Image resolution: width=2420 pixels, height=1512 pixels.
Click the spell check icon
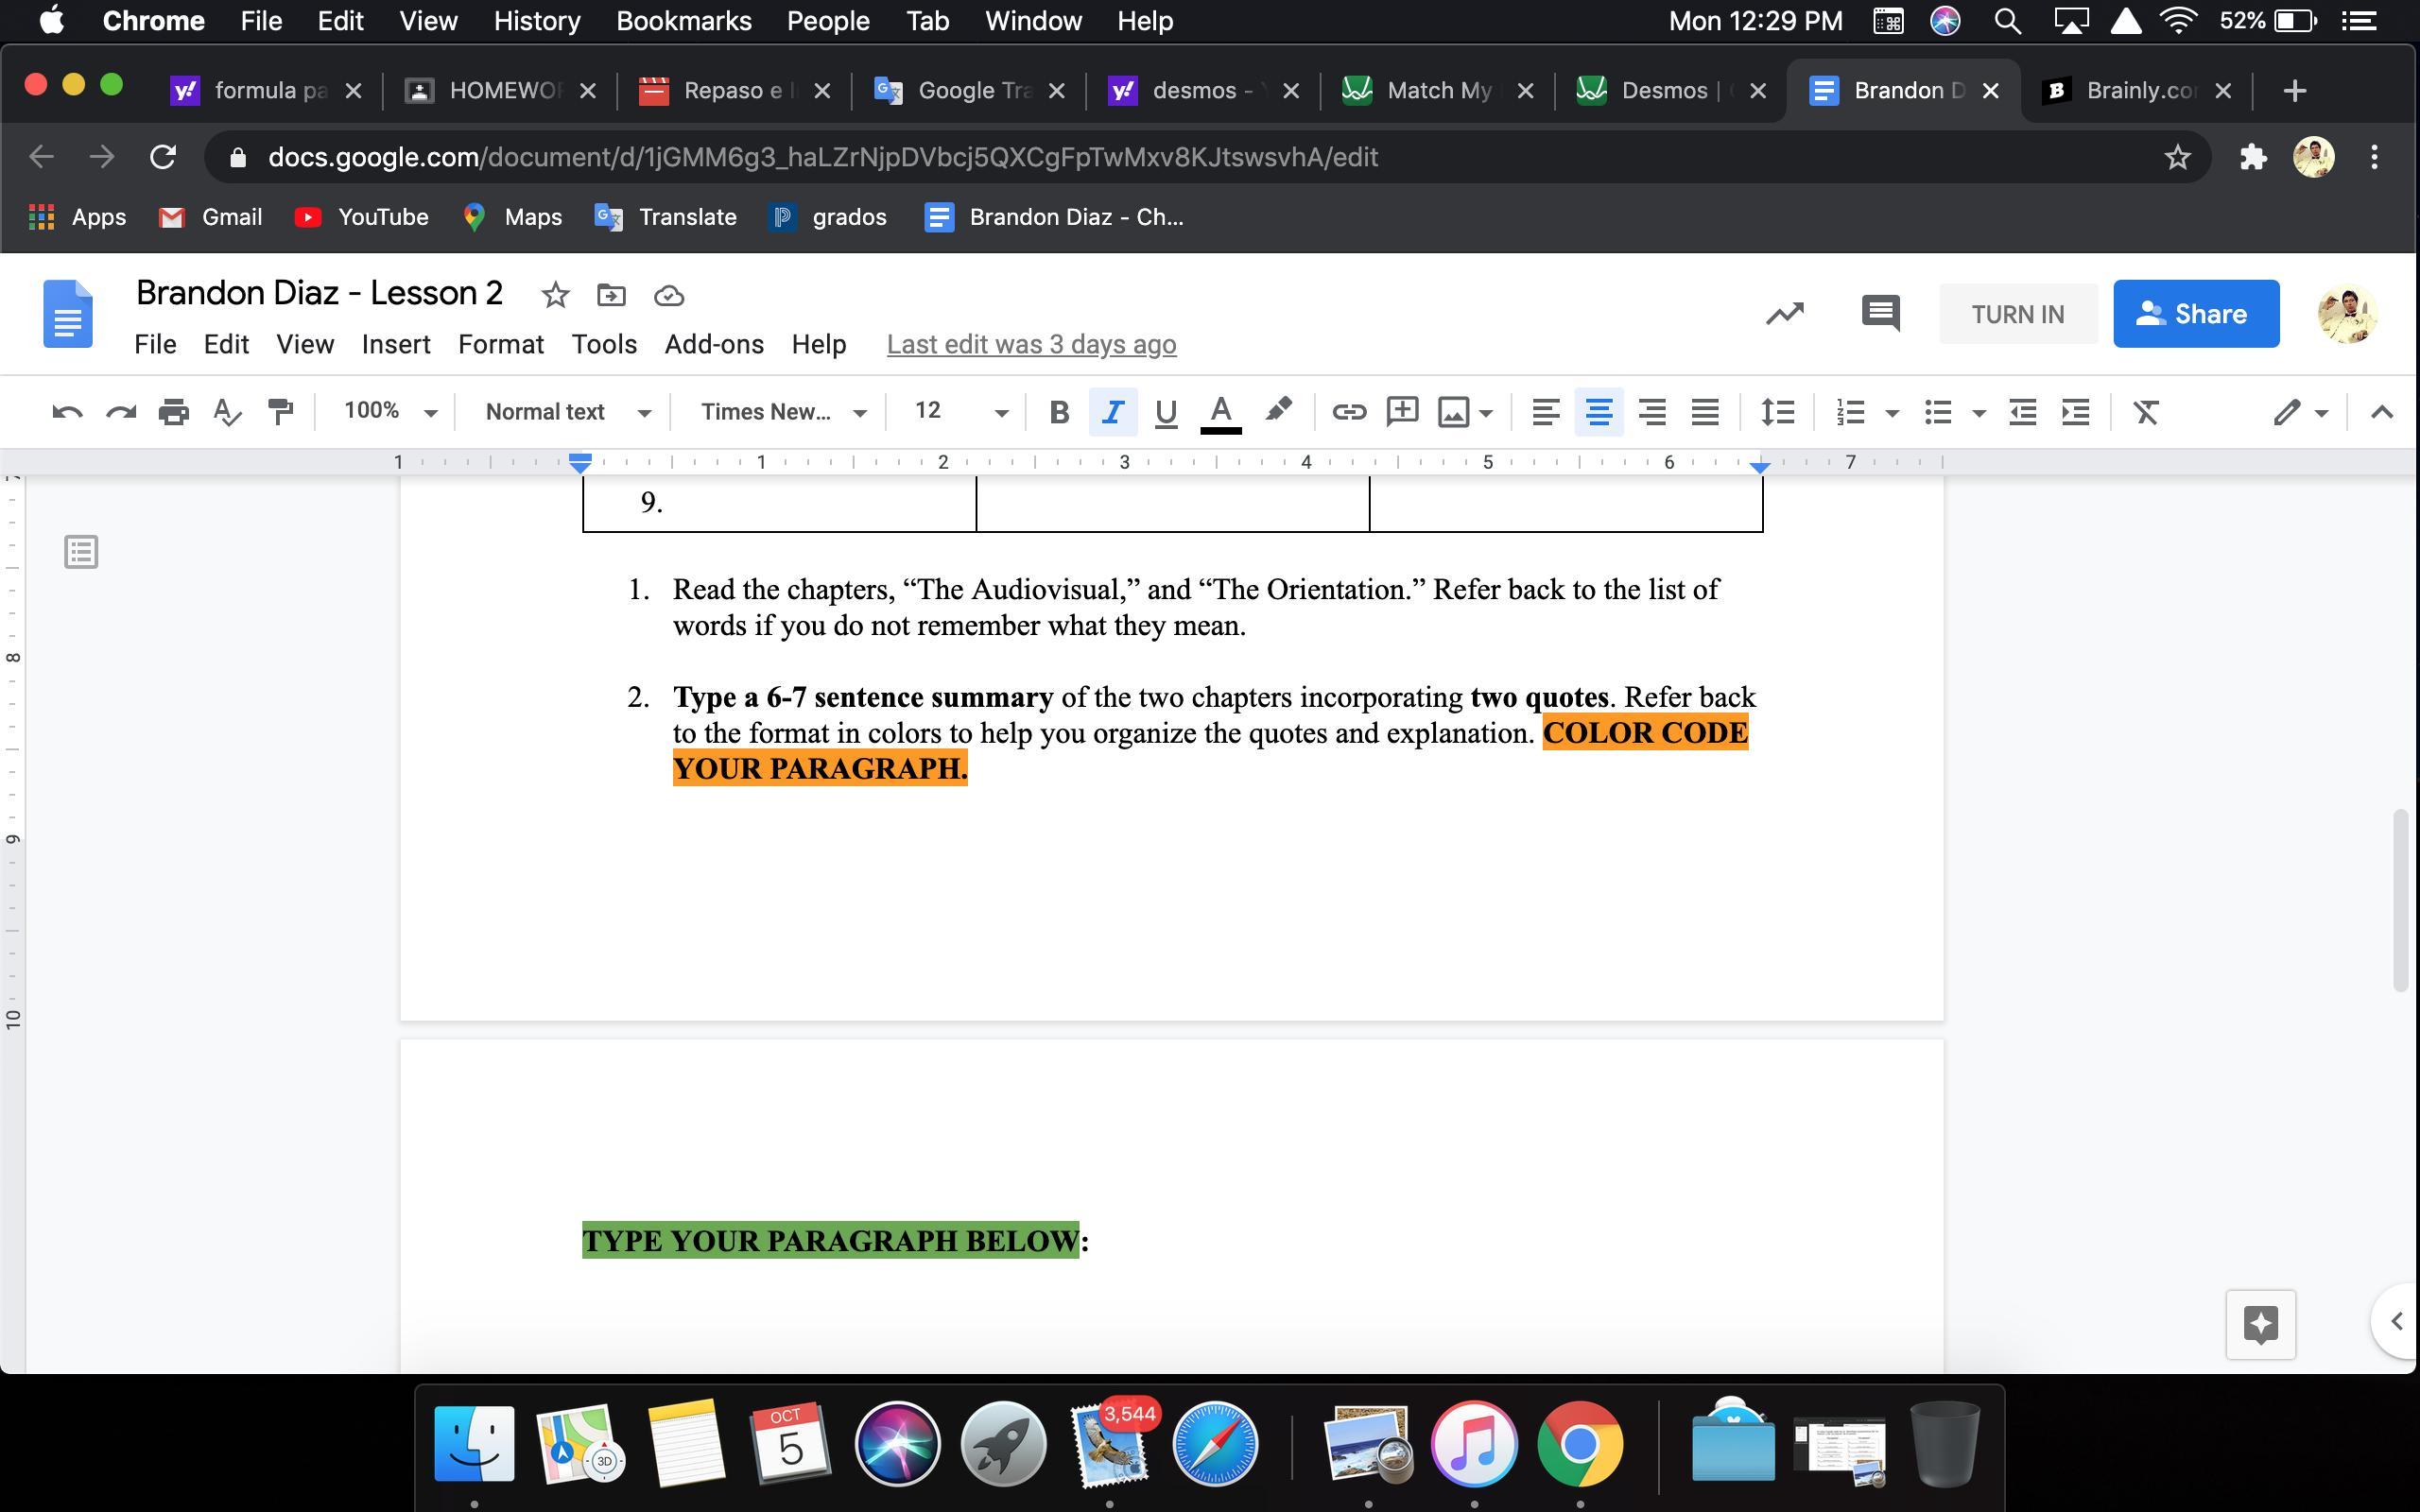228,412
